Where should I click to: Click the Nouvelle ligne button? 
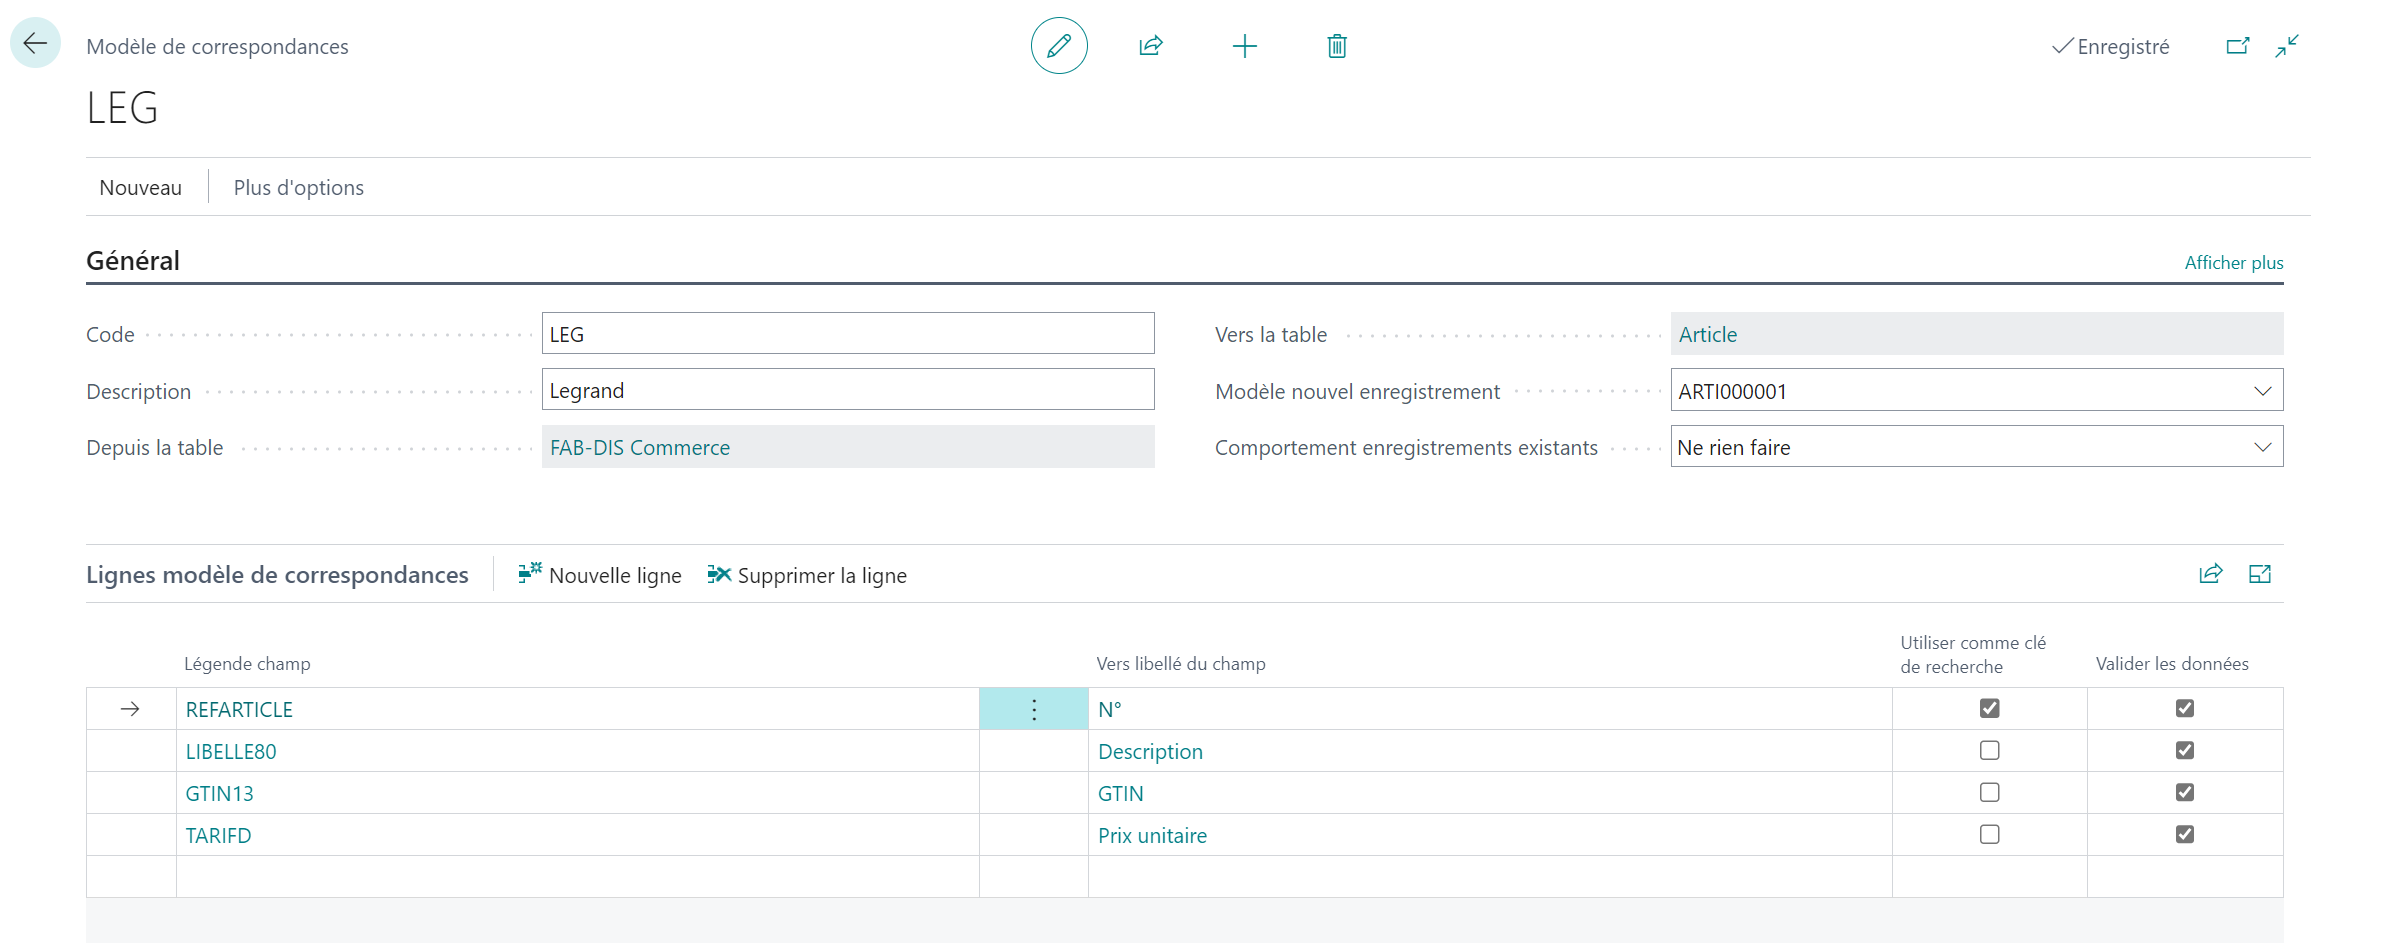coord(600,575)
